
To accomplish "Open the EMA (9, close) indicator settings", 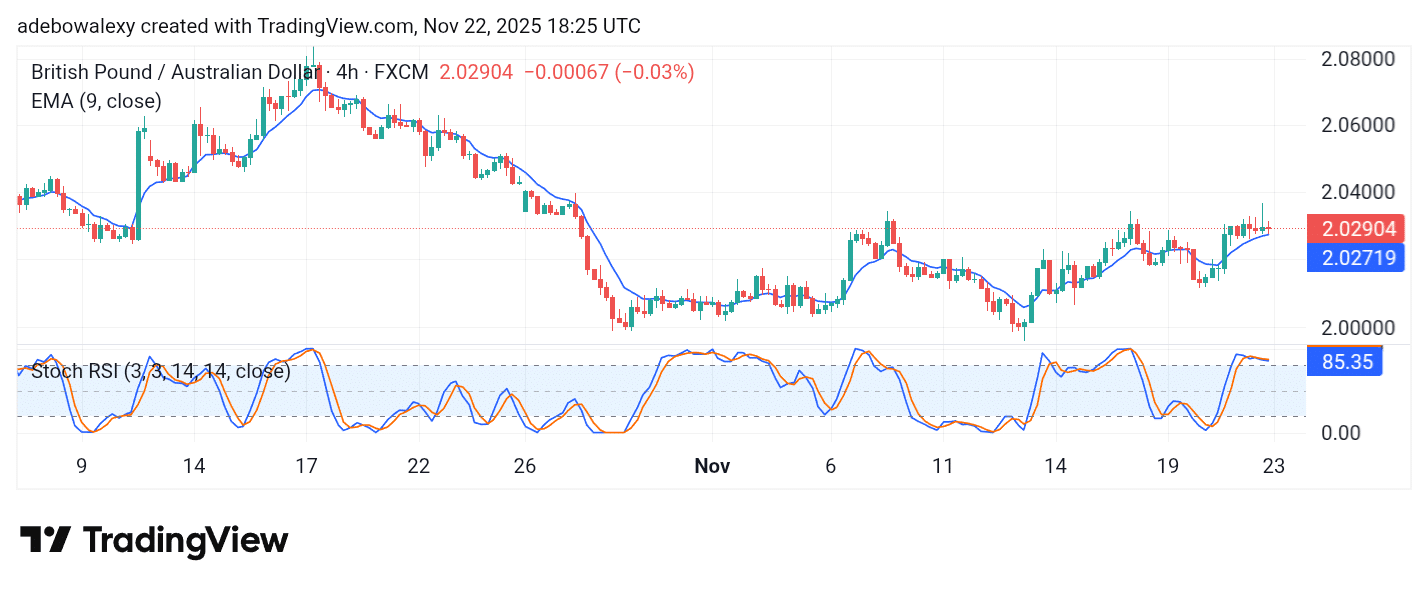I will click(95, 101).
